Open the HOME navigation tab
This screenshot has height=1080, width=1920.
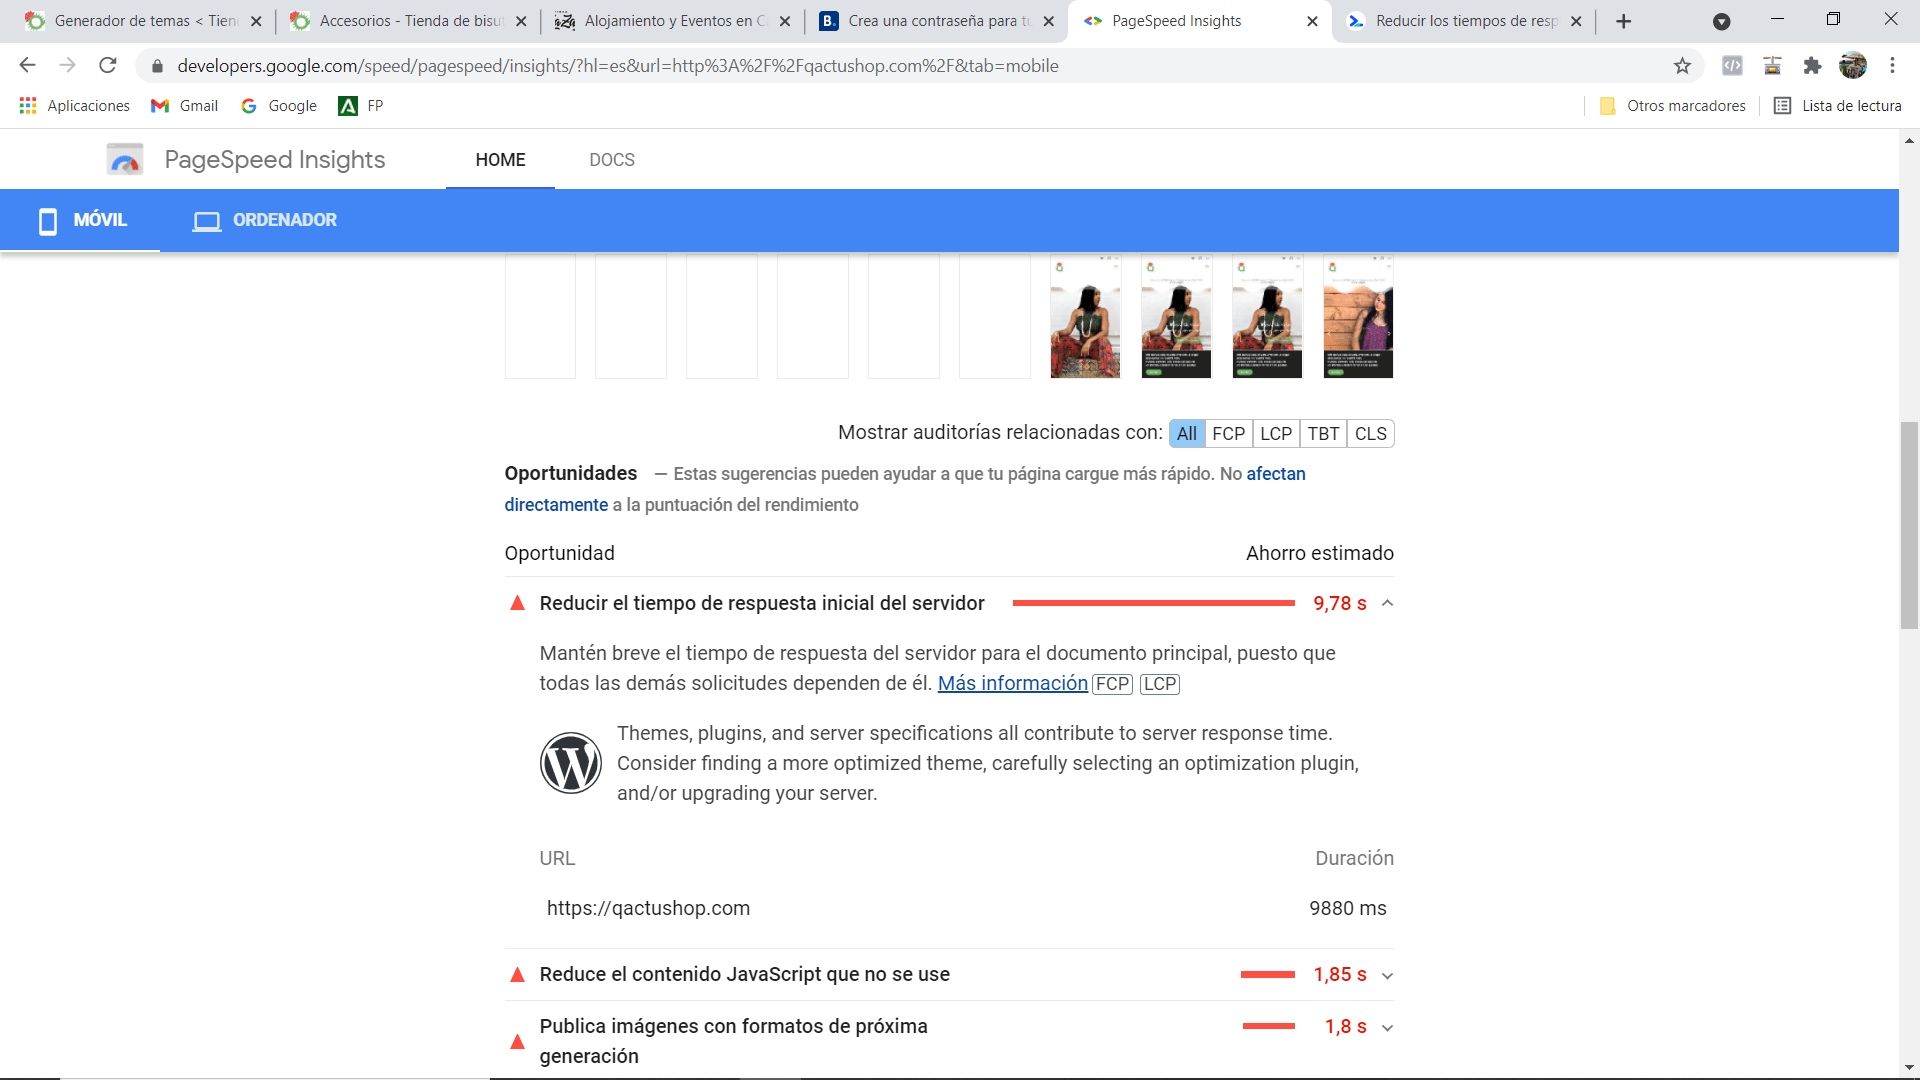(x=500, y=160)
